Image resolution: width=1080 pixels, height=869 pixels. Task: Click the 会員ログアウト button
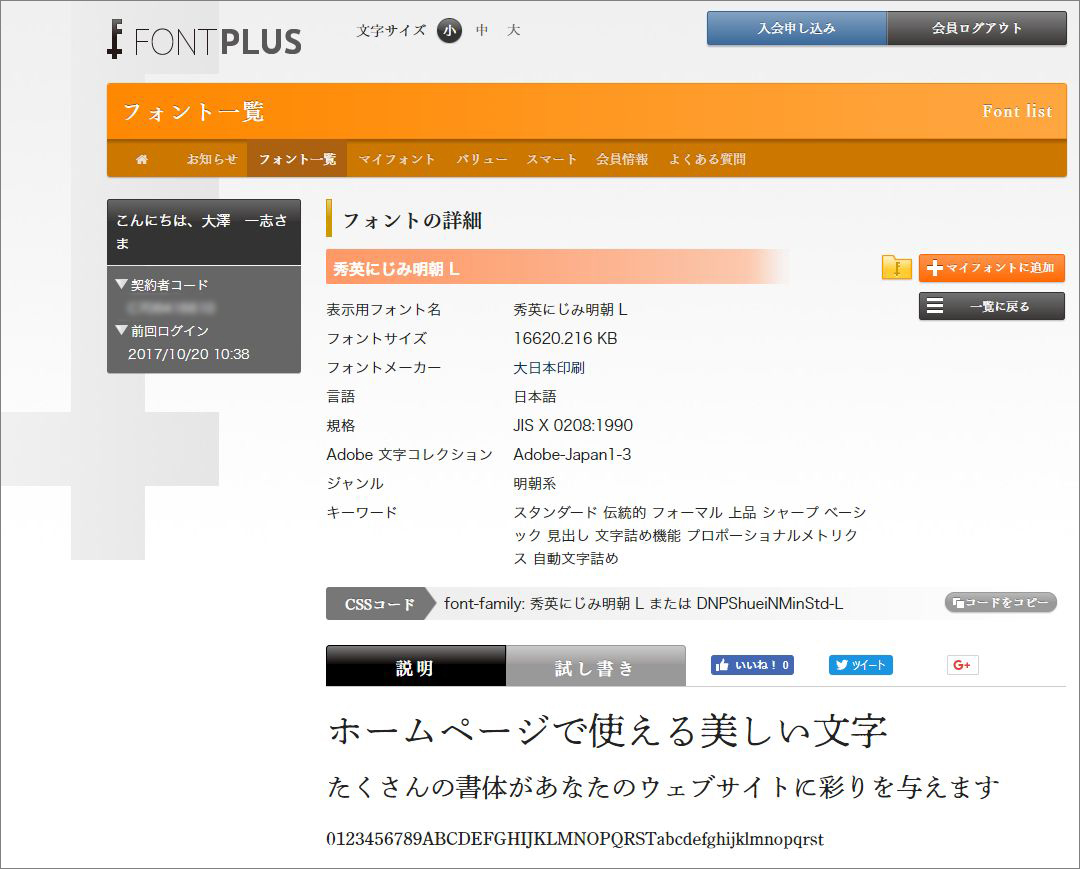click(977, 28)
